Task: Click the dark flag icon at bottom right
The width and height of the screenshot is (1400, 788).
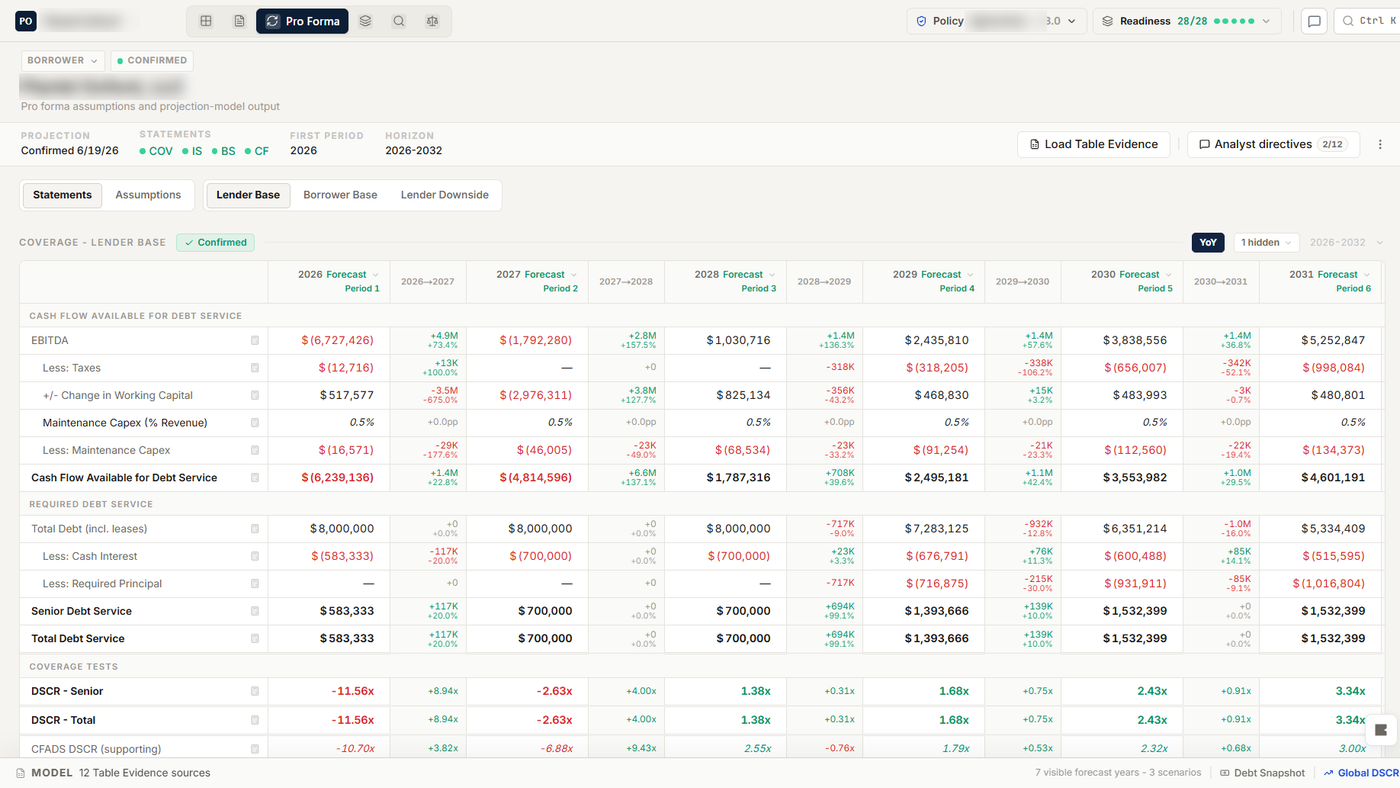Action: pos(1381,730)
